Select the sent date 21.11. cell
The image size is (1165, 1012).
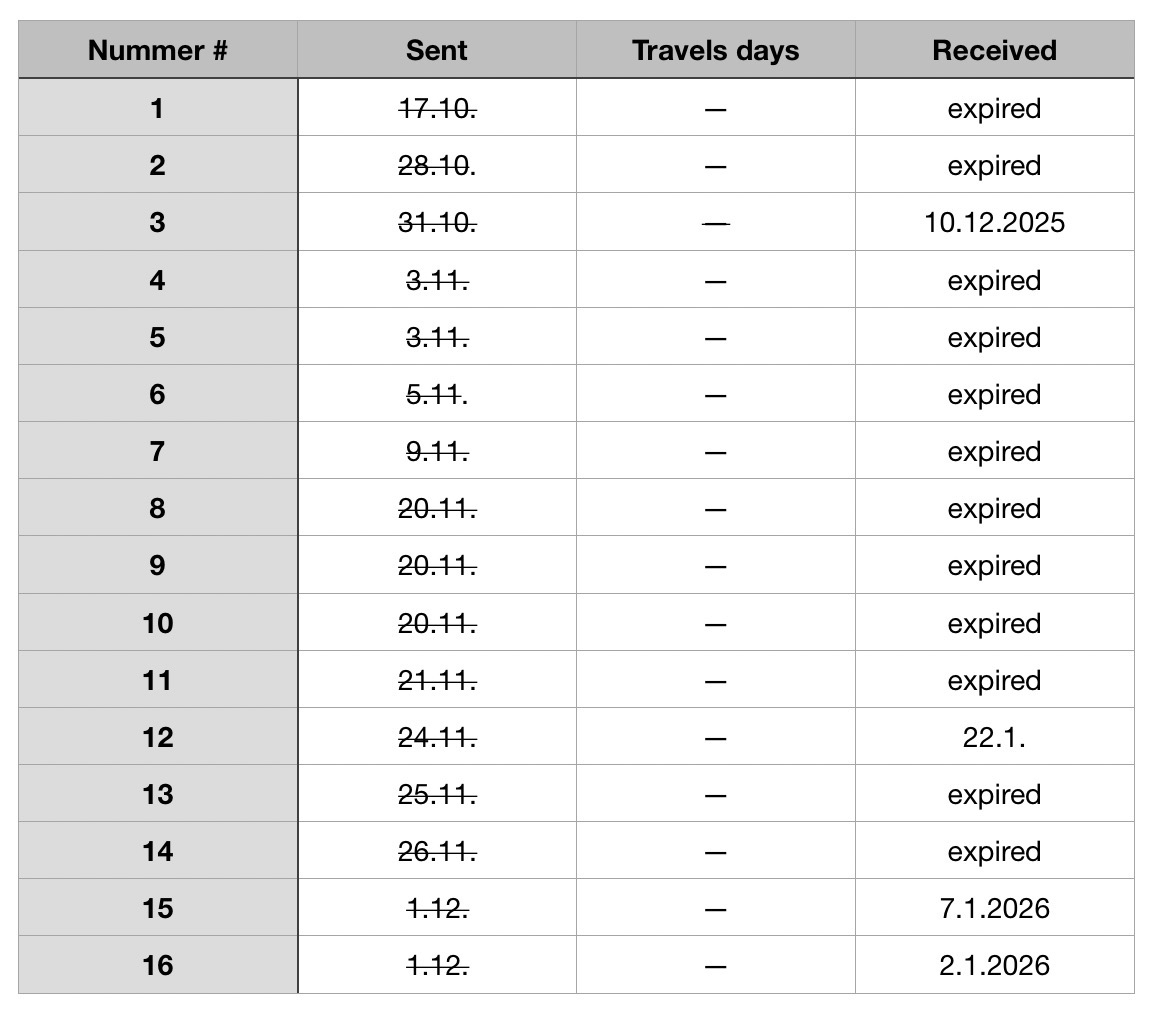coord(437,680)
